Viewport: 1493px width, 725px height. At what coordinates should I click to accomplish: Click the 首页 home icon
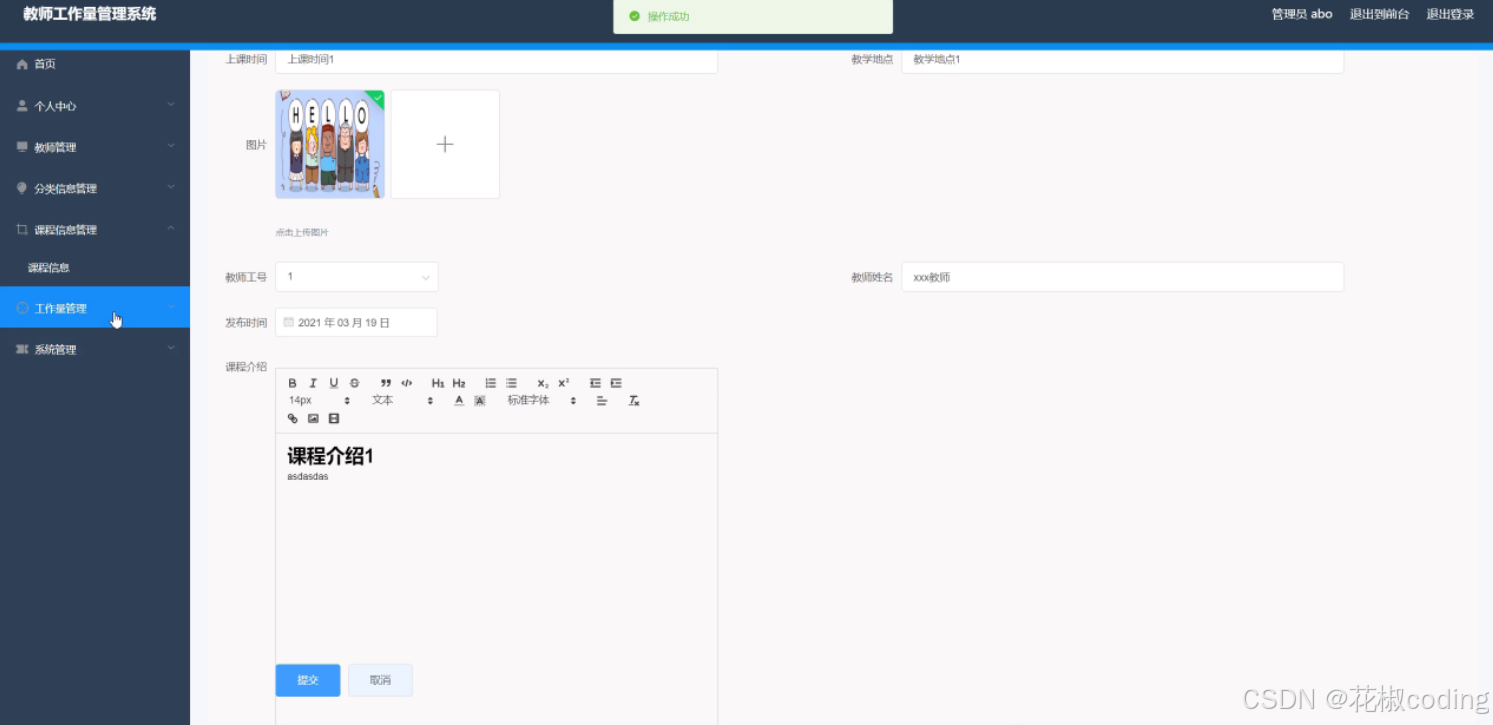[22, 64]
